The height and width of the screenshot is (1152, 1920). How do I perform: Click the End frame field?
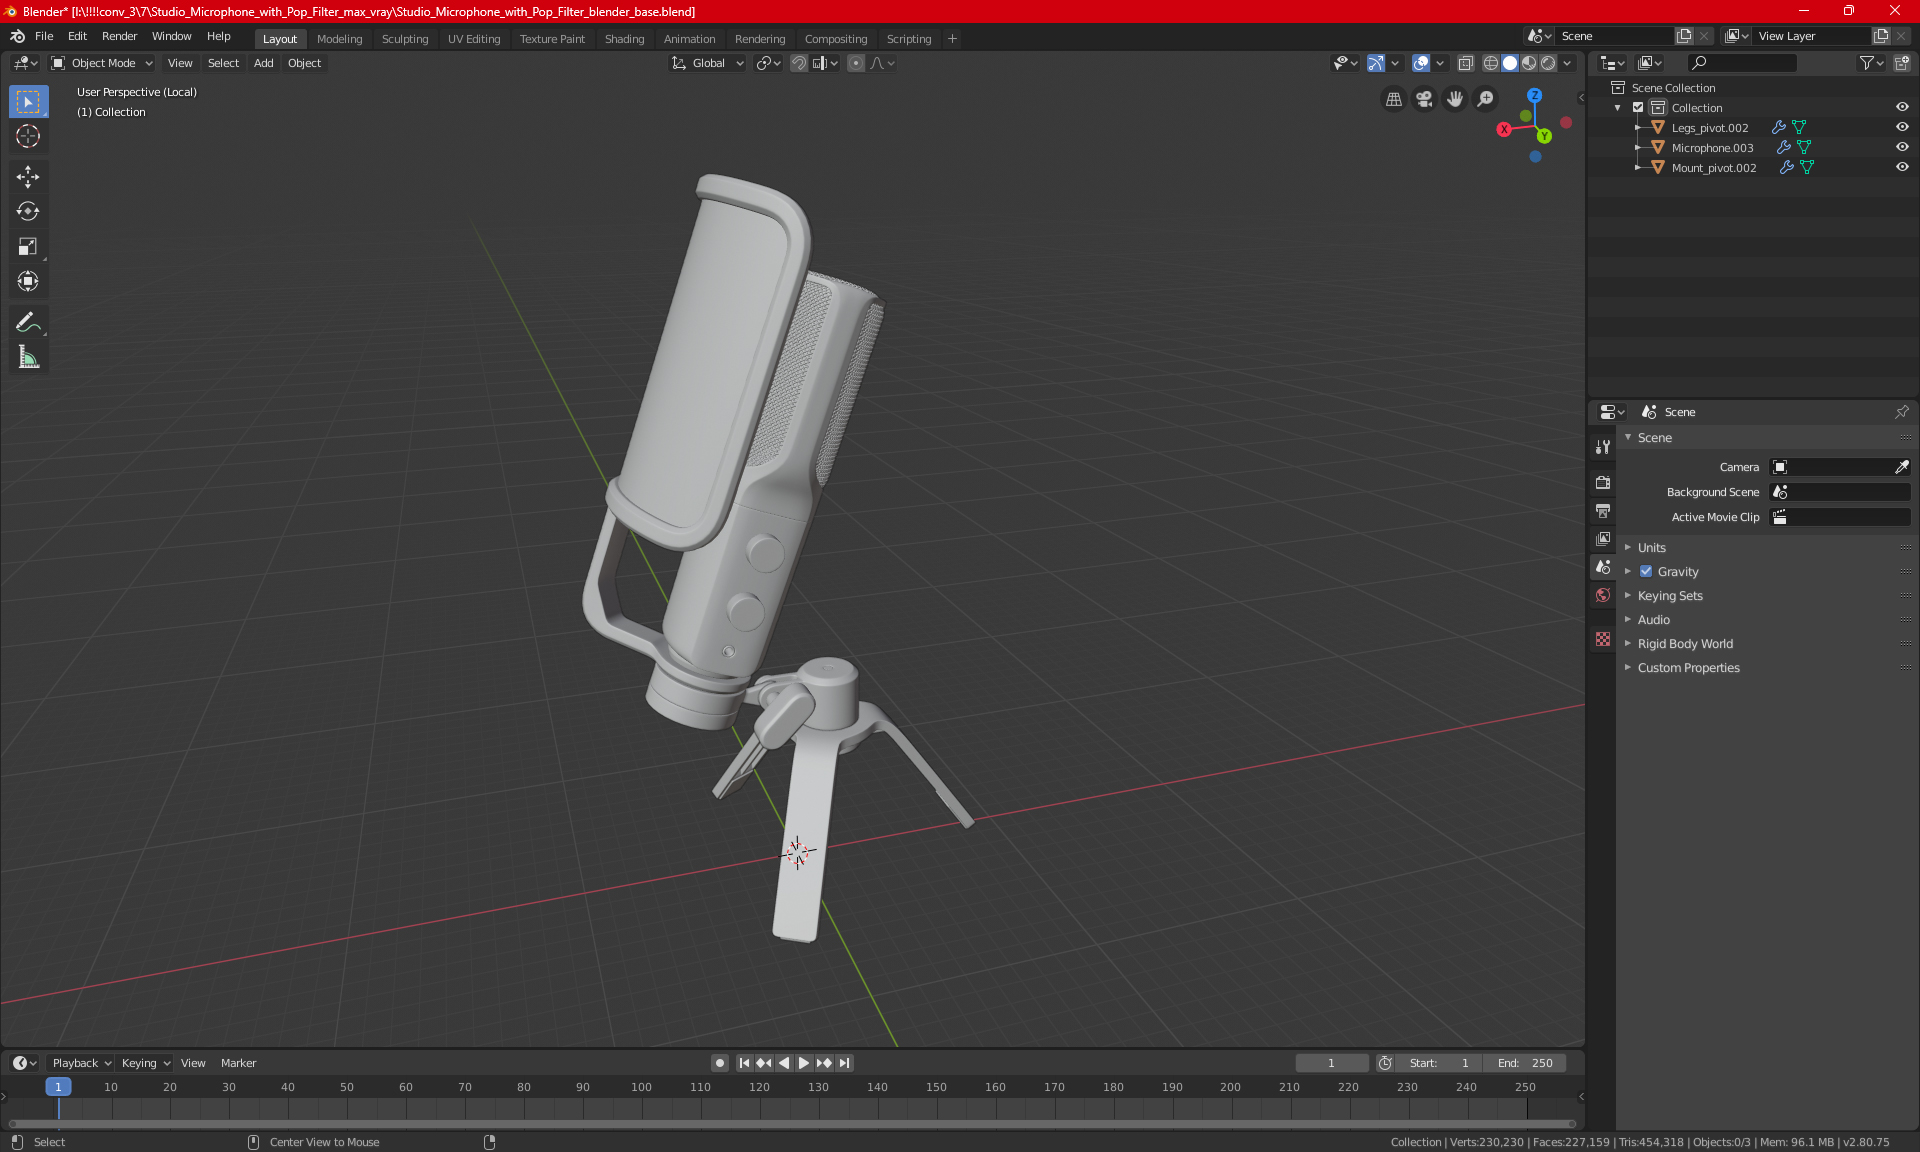pyautogui.click(x=1525, y=1063)
